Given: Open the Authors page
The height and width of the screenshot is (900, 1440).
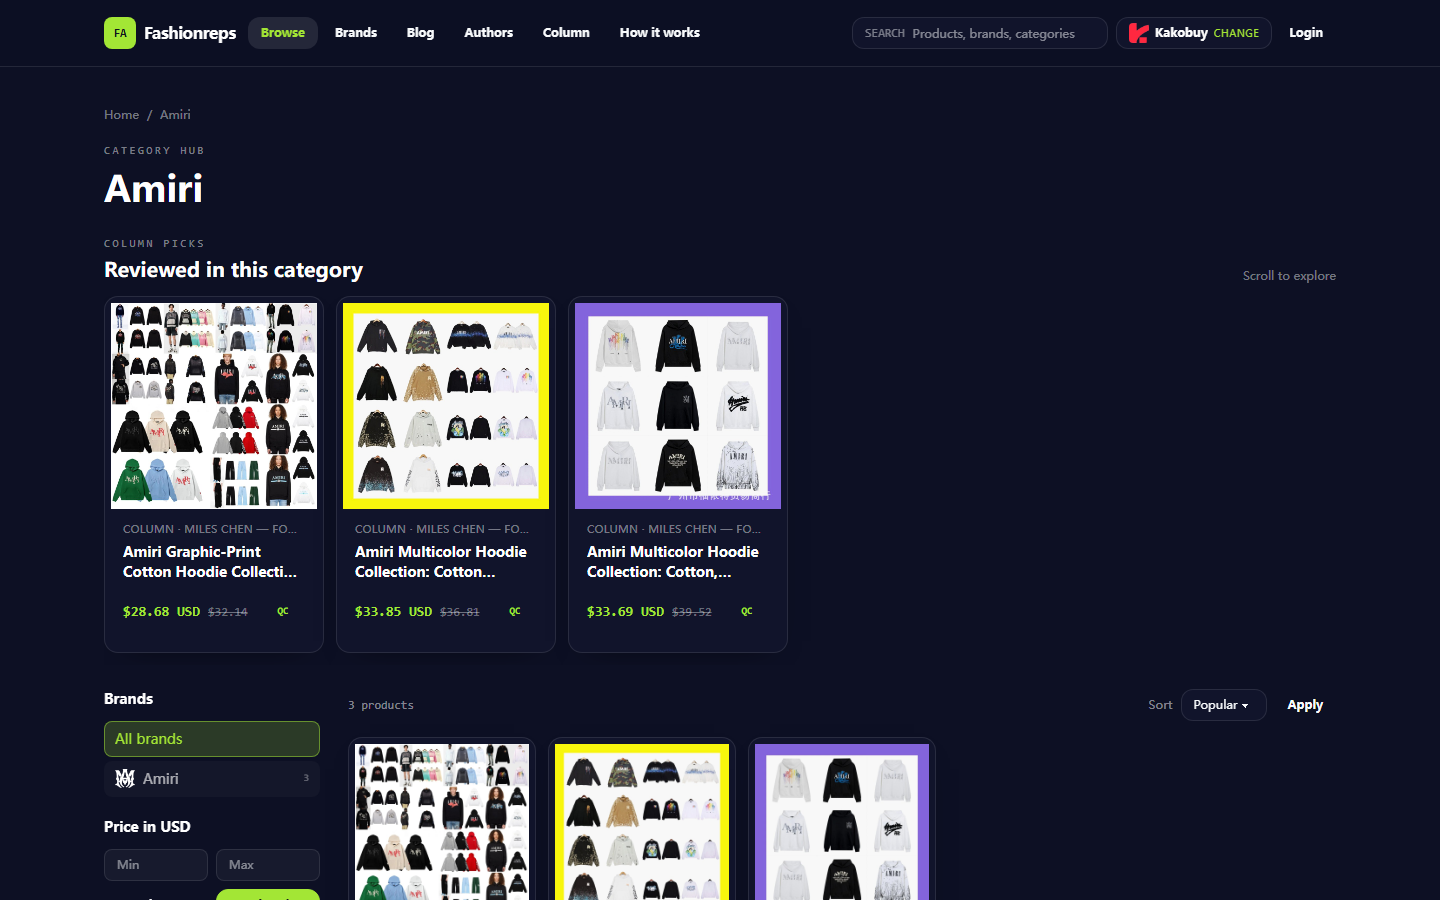Looking at the screenshot, I should [x=488, y=33].
